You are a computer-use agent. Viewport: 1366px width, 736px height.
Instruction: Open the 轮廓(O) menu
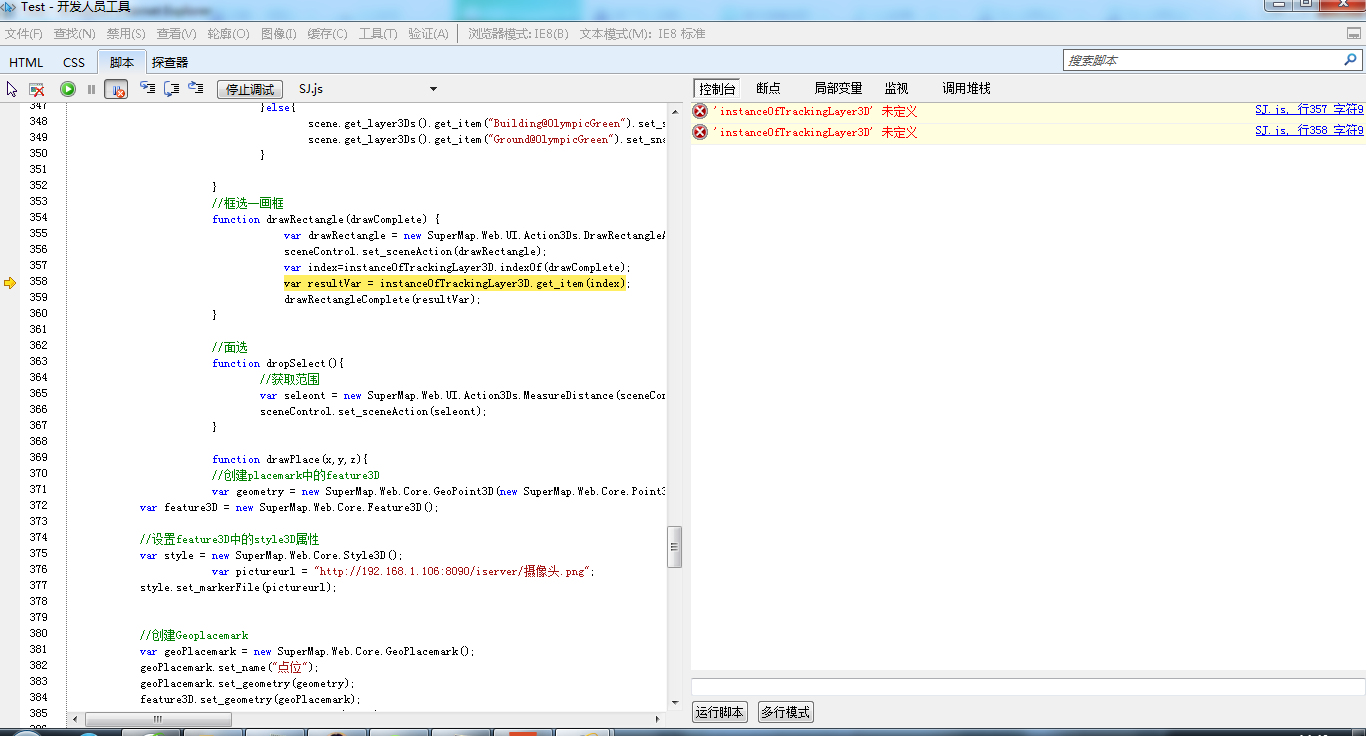pyautogui.click(x=228, y=34)
